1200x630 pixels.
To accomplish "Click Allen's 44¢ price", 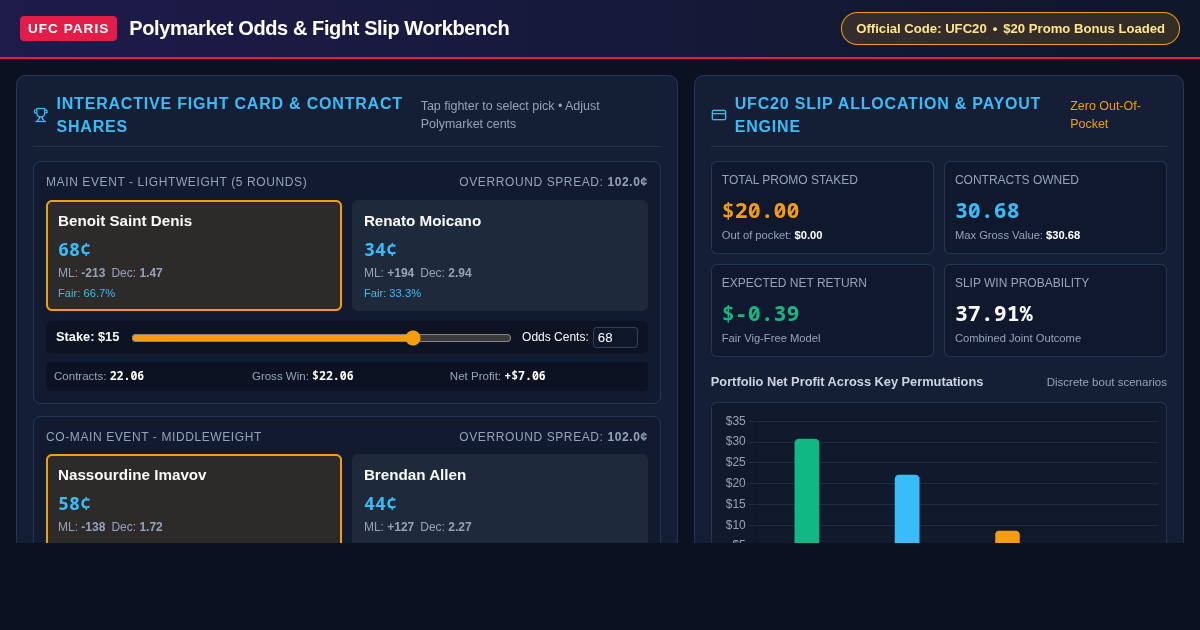I will (380, 503).
